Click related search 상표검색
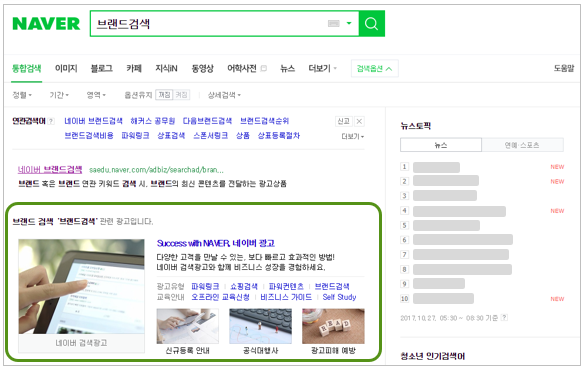The image size is (586, 370). (171, 135)
